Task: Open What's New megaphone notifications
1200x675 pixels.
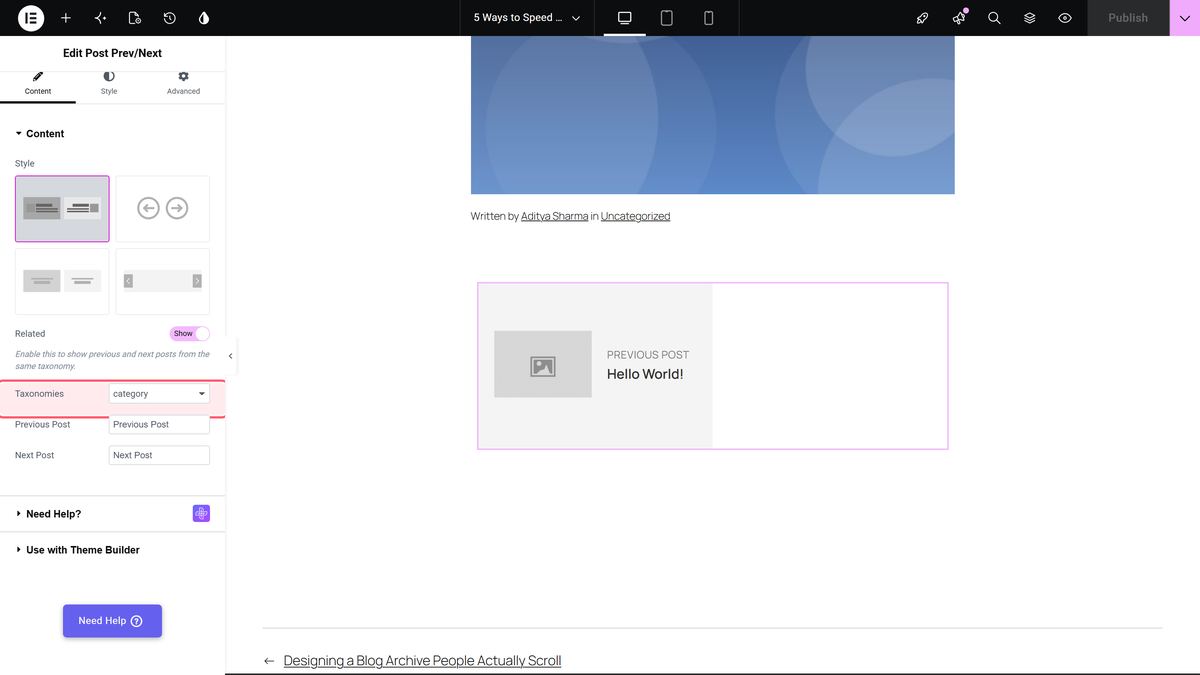Action: point(959,18)
